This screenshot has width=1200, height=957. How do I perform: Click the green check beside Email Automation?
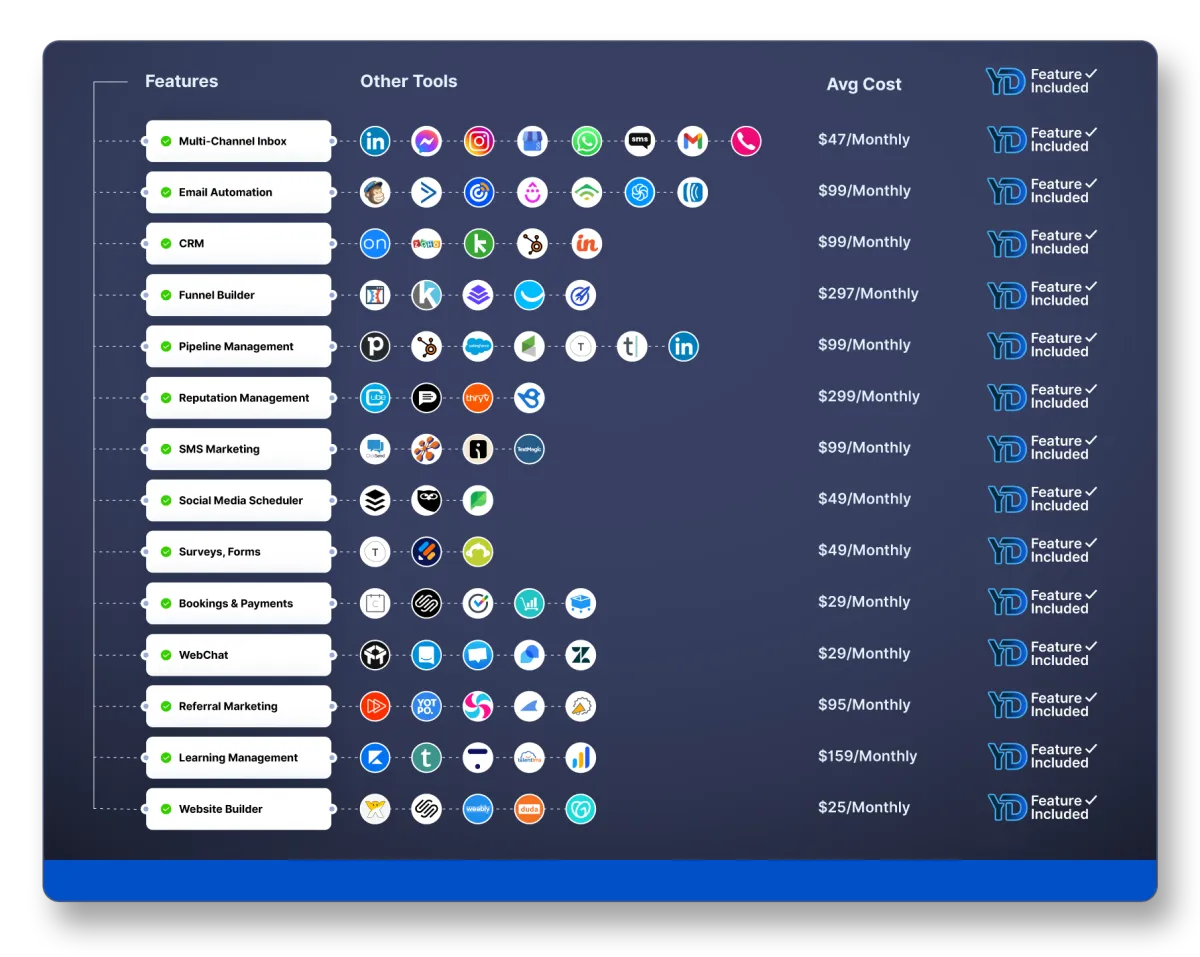pos(166,192)
